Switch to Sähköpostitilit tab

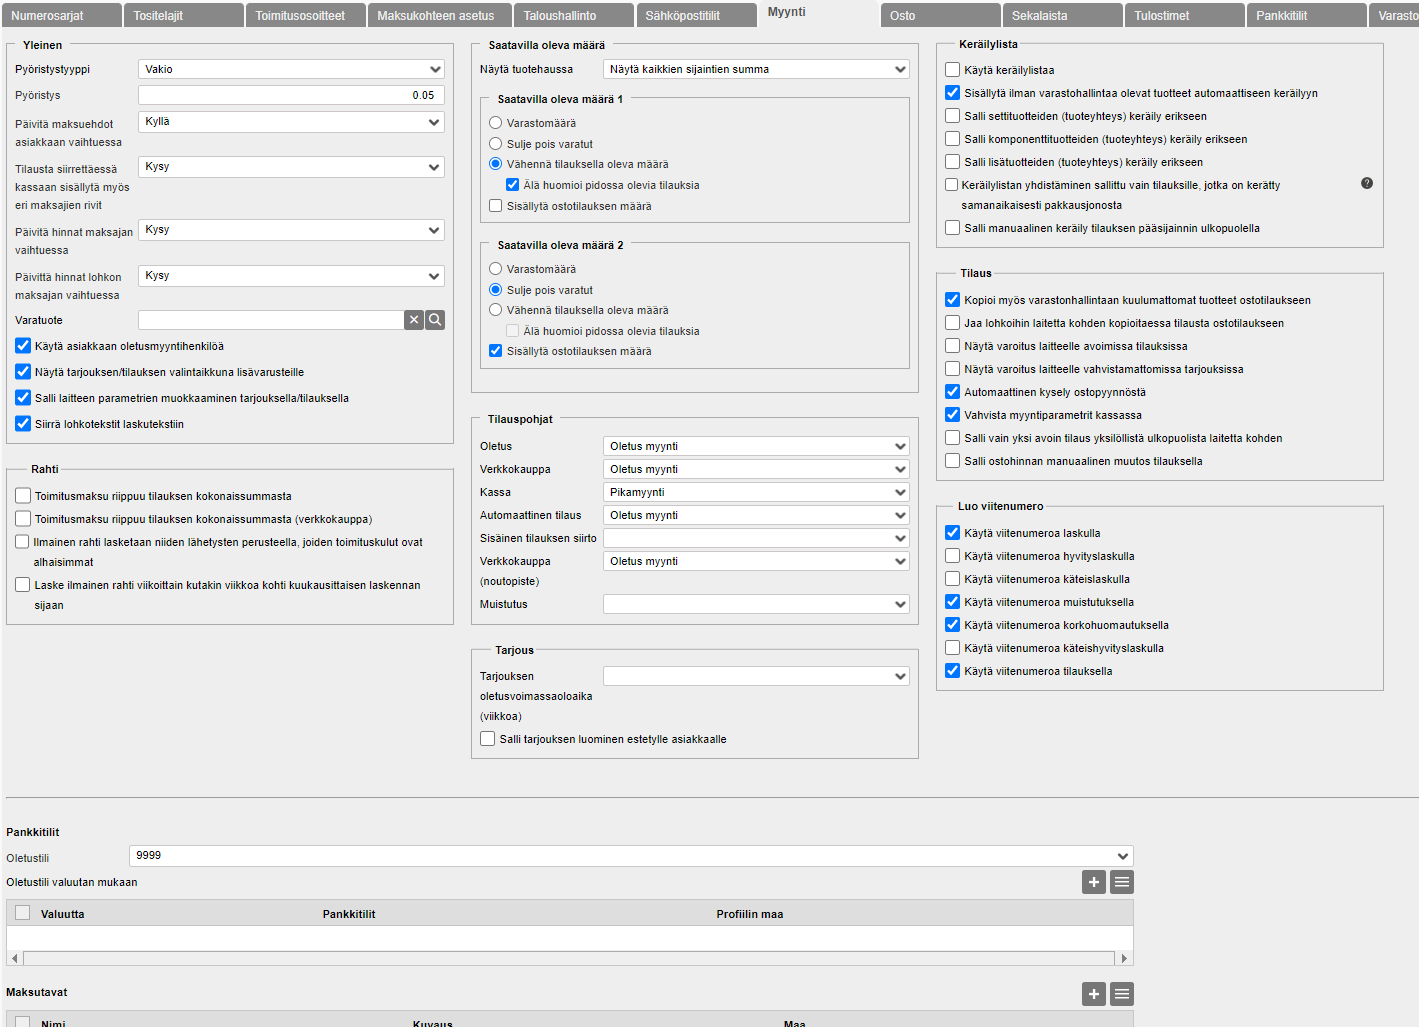coord(696,15)
